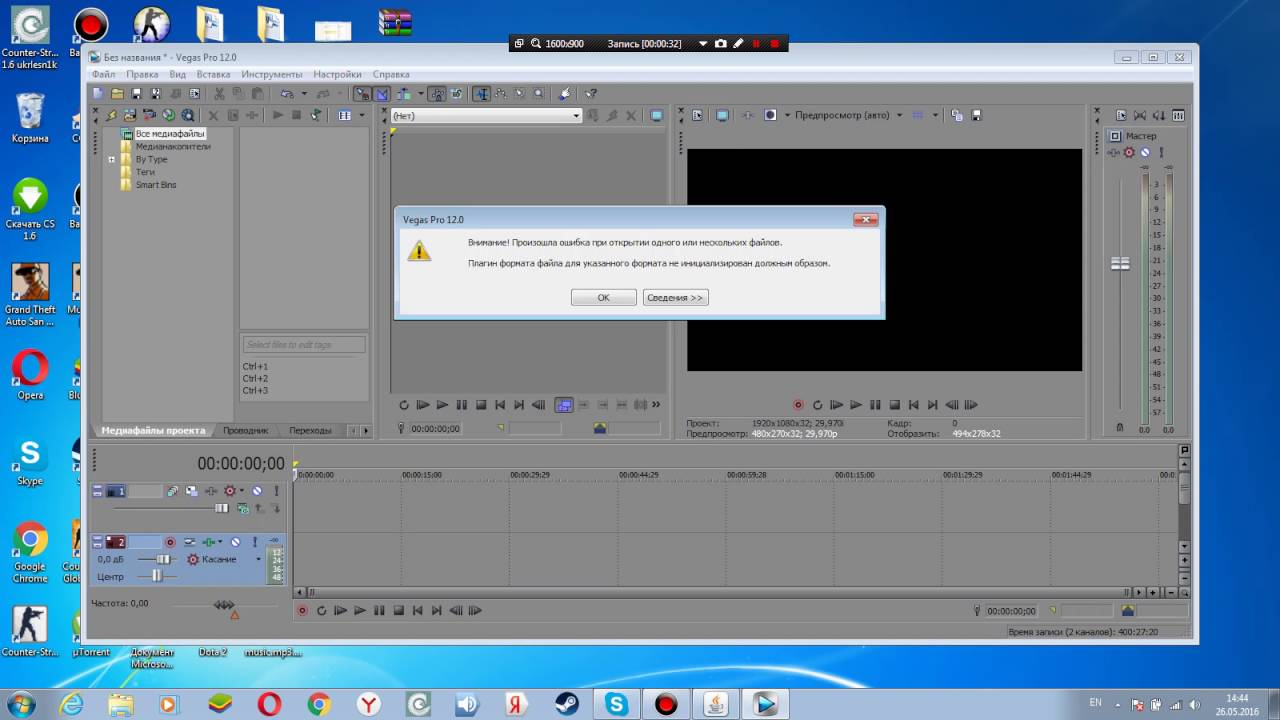Select the Smart Bins folder
The image size is (1280, 720).
156,185
